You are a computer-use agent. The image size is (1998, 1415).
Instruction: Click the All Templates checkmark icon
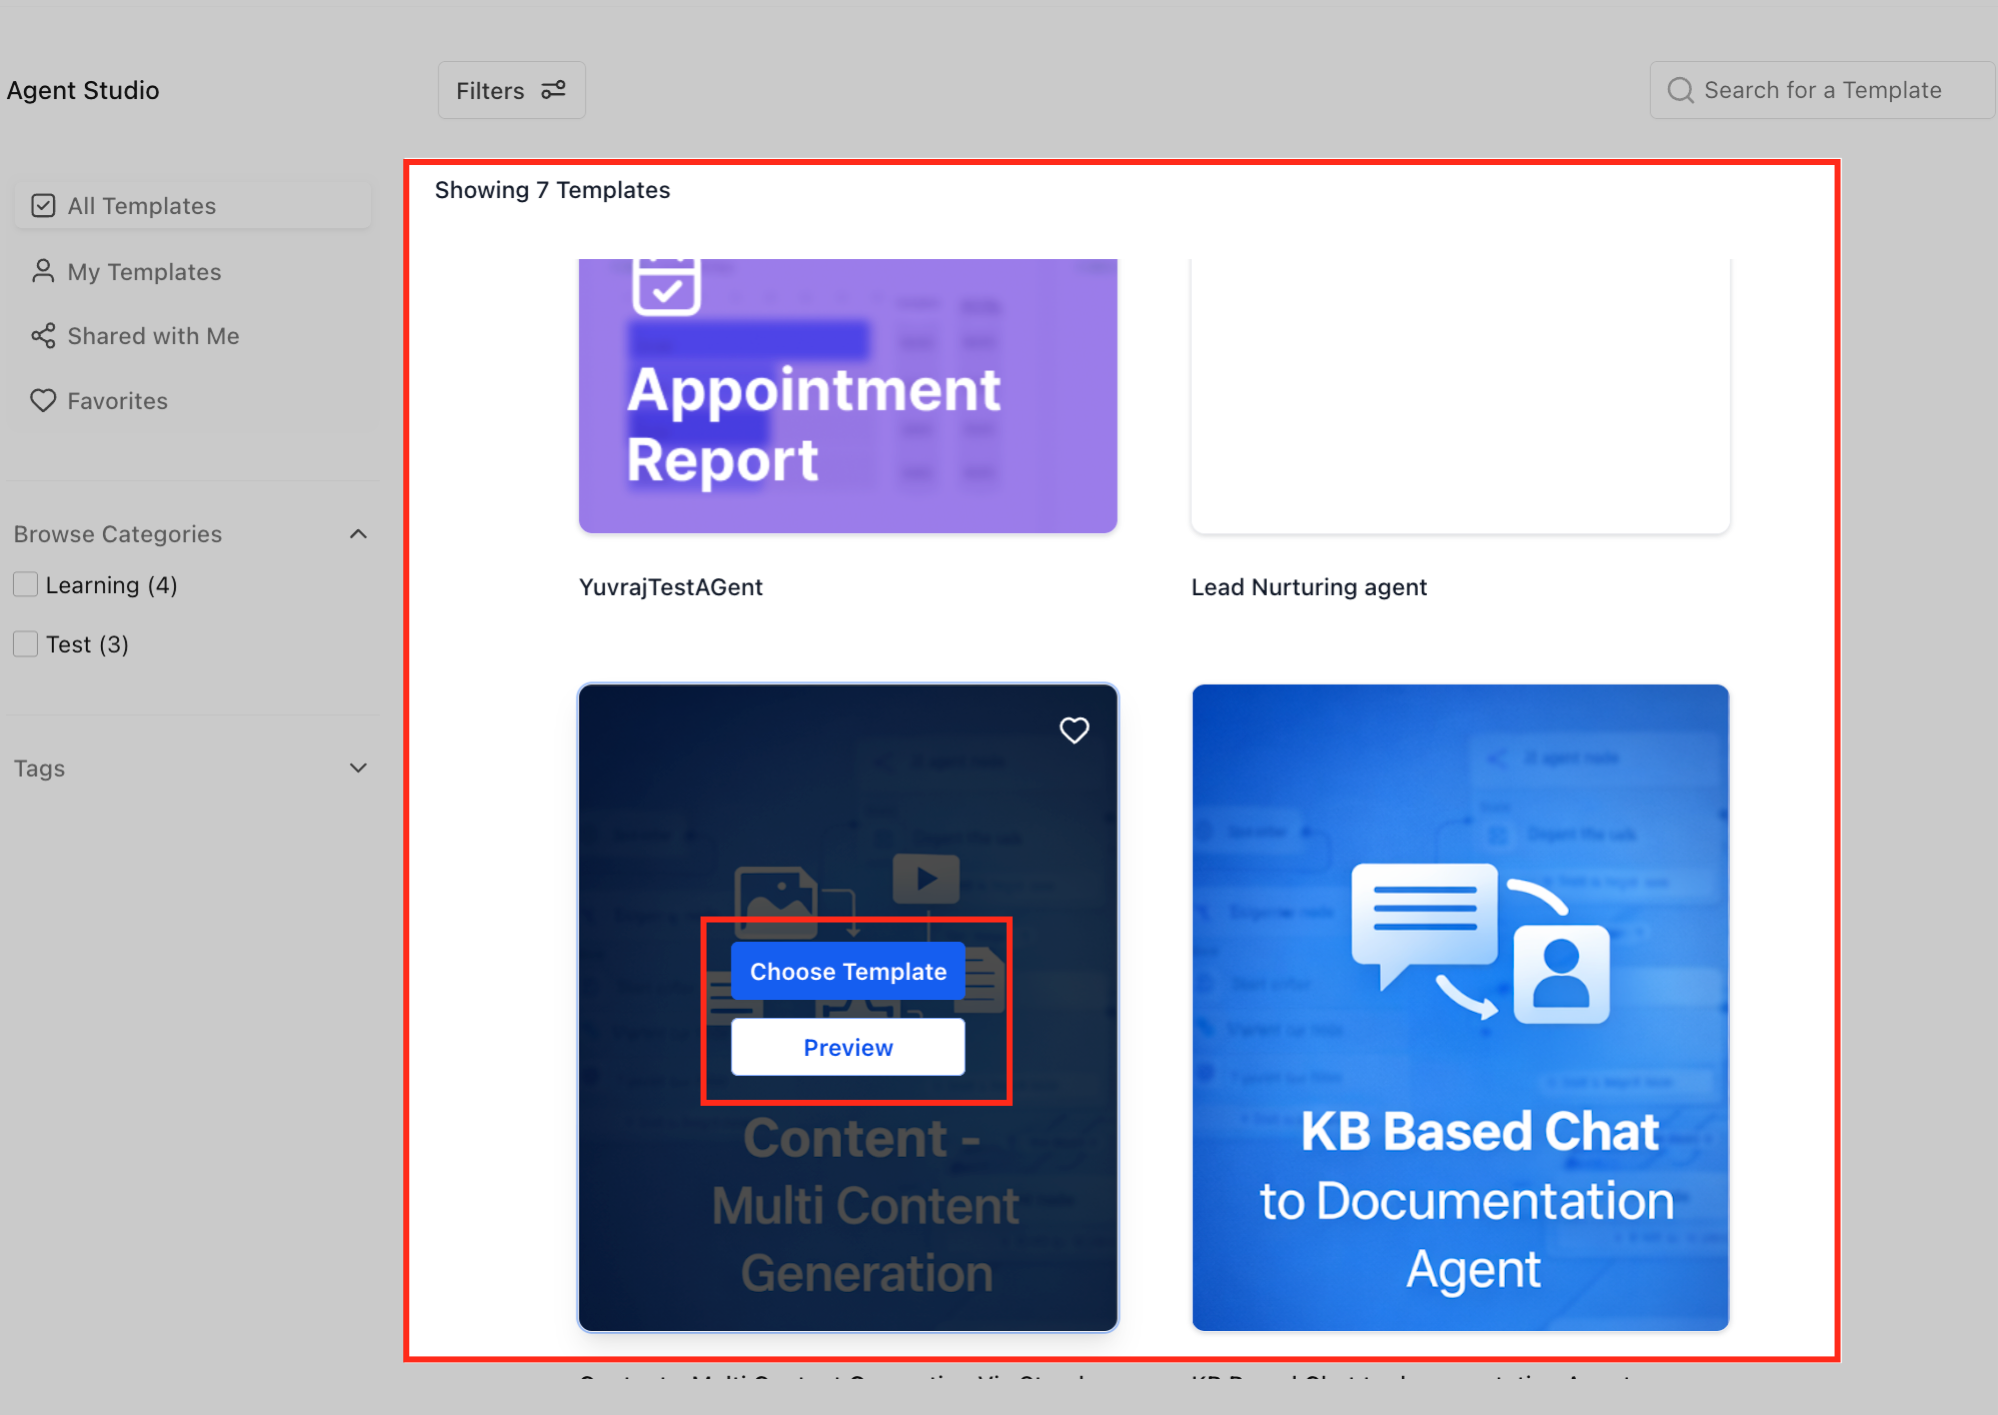click(x=43, y=206)
